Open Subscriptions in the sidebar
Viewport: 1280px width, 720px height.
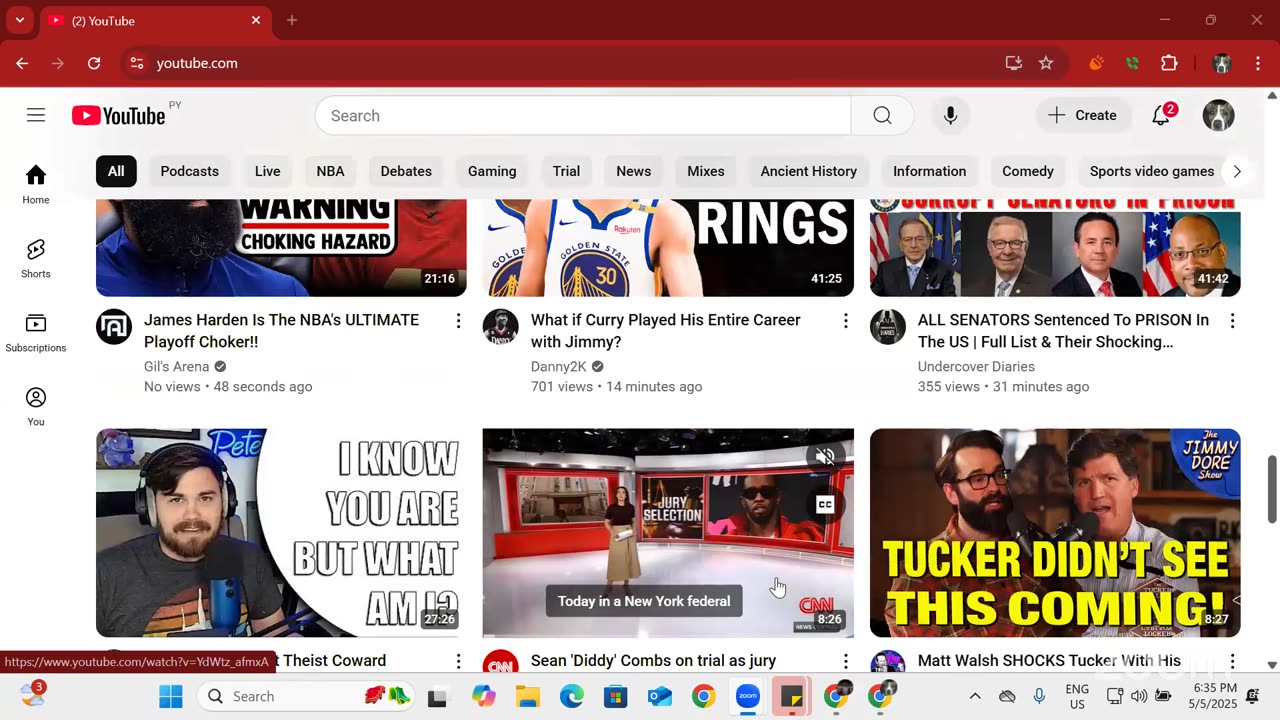(x=36, y=333)
